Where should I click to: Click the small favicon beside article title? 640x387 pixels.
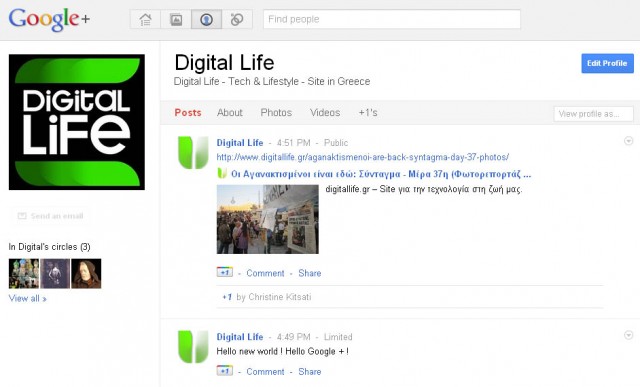click(222, 173)
